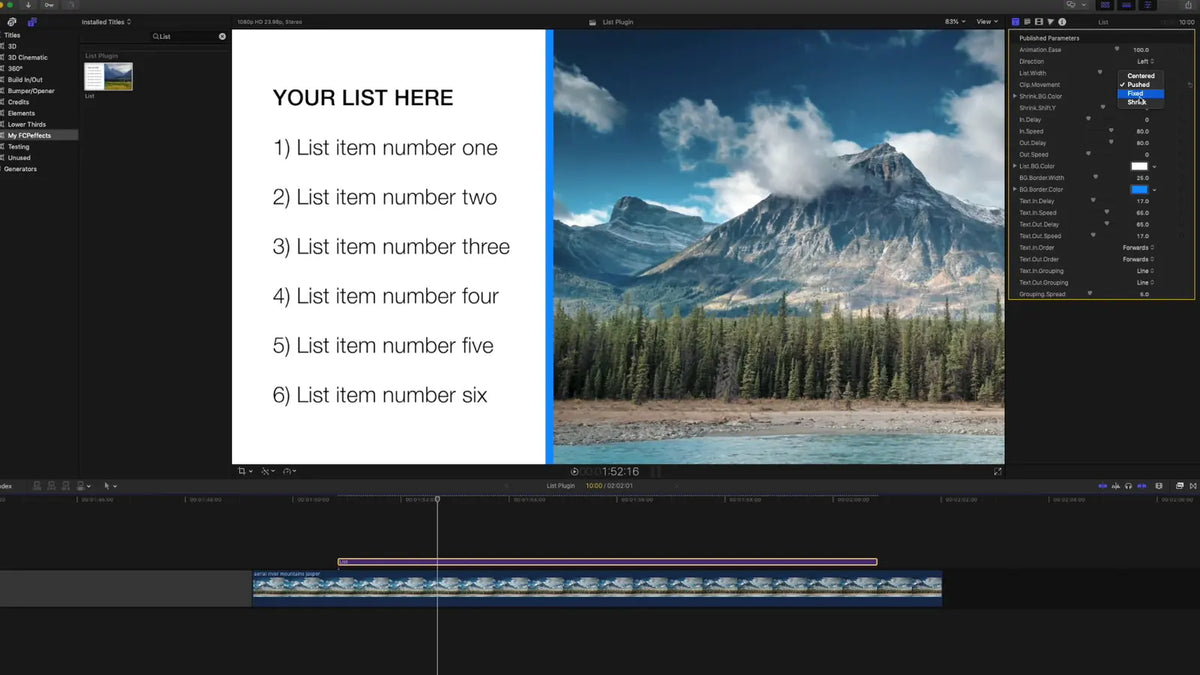This screenshot has height=675, width=1200.
Task: Open the Select arrow tool menu
Action: (110, 486)
